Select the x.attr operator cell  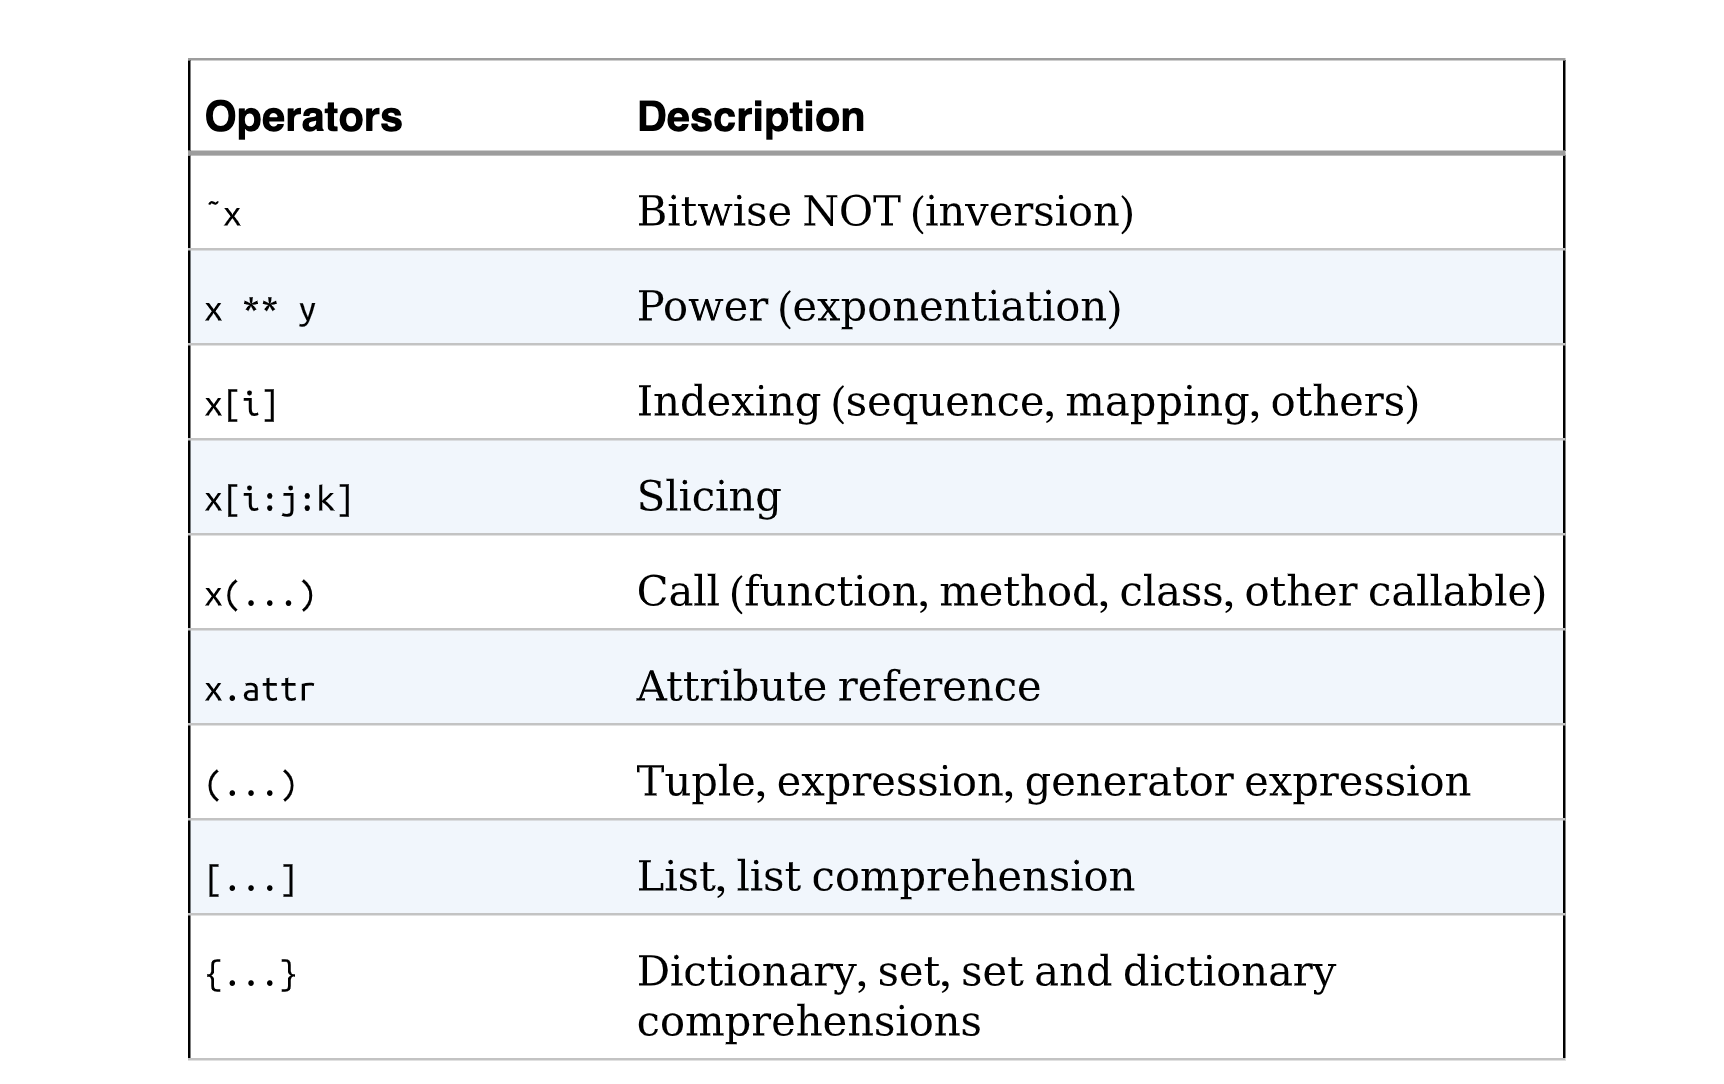point(259,689)
